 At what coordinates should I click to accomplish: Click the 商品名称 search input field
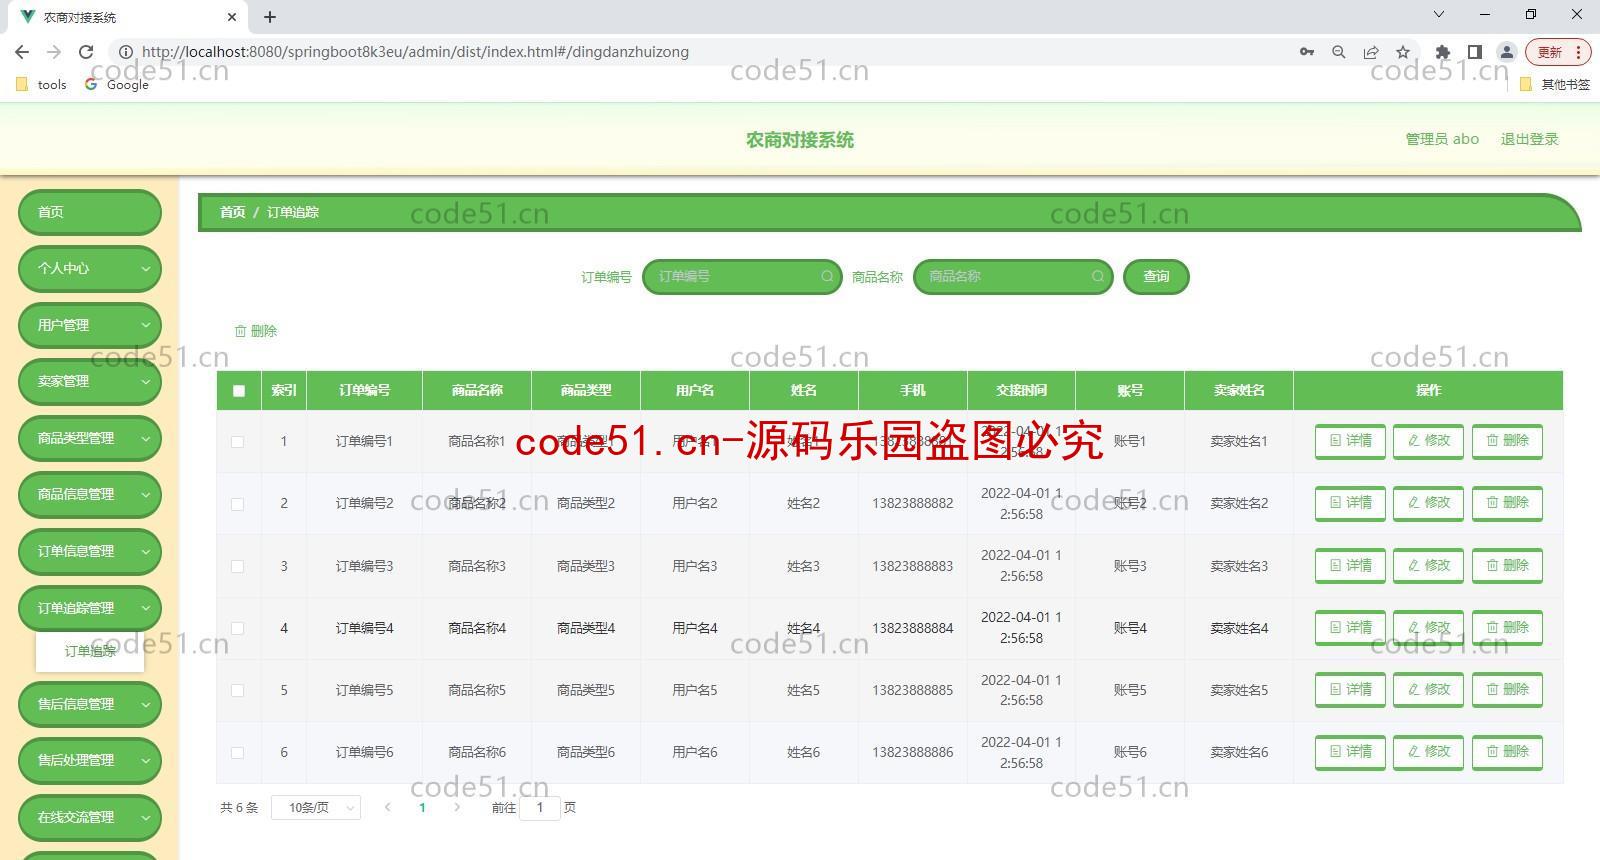pyautogui.click(x=1012, y=277)
